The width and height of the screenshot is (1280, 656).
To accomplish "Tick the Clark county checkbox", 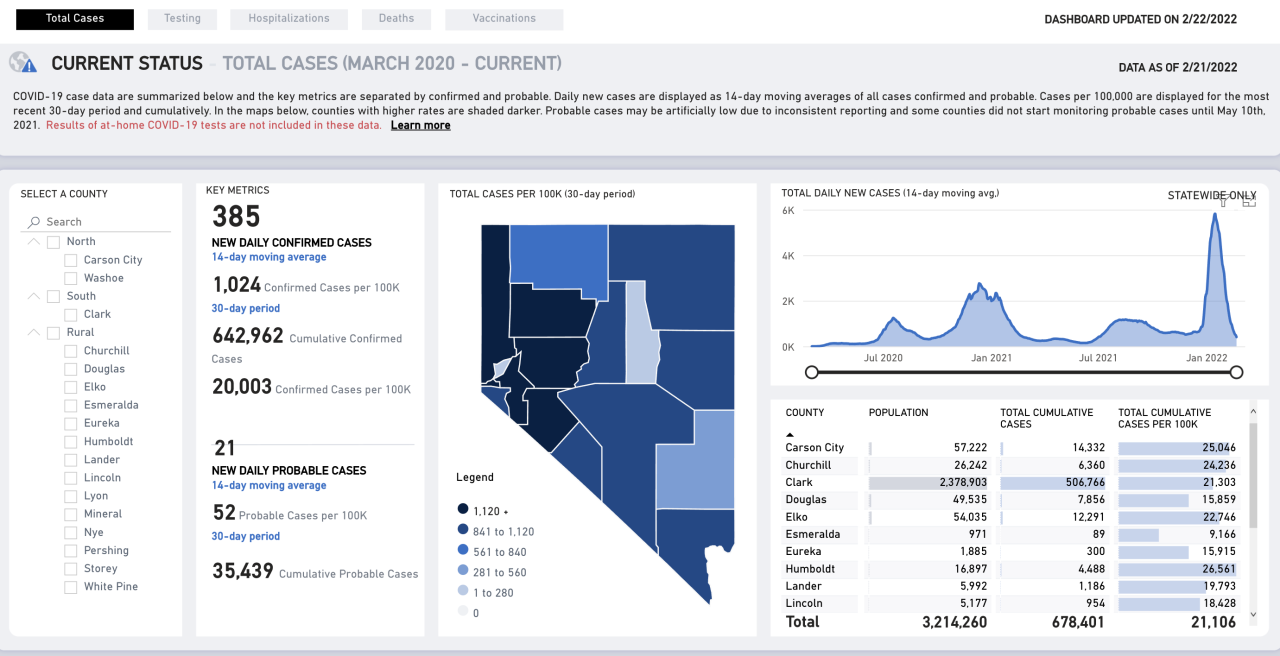I will [71, 314].
